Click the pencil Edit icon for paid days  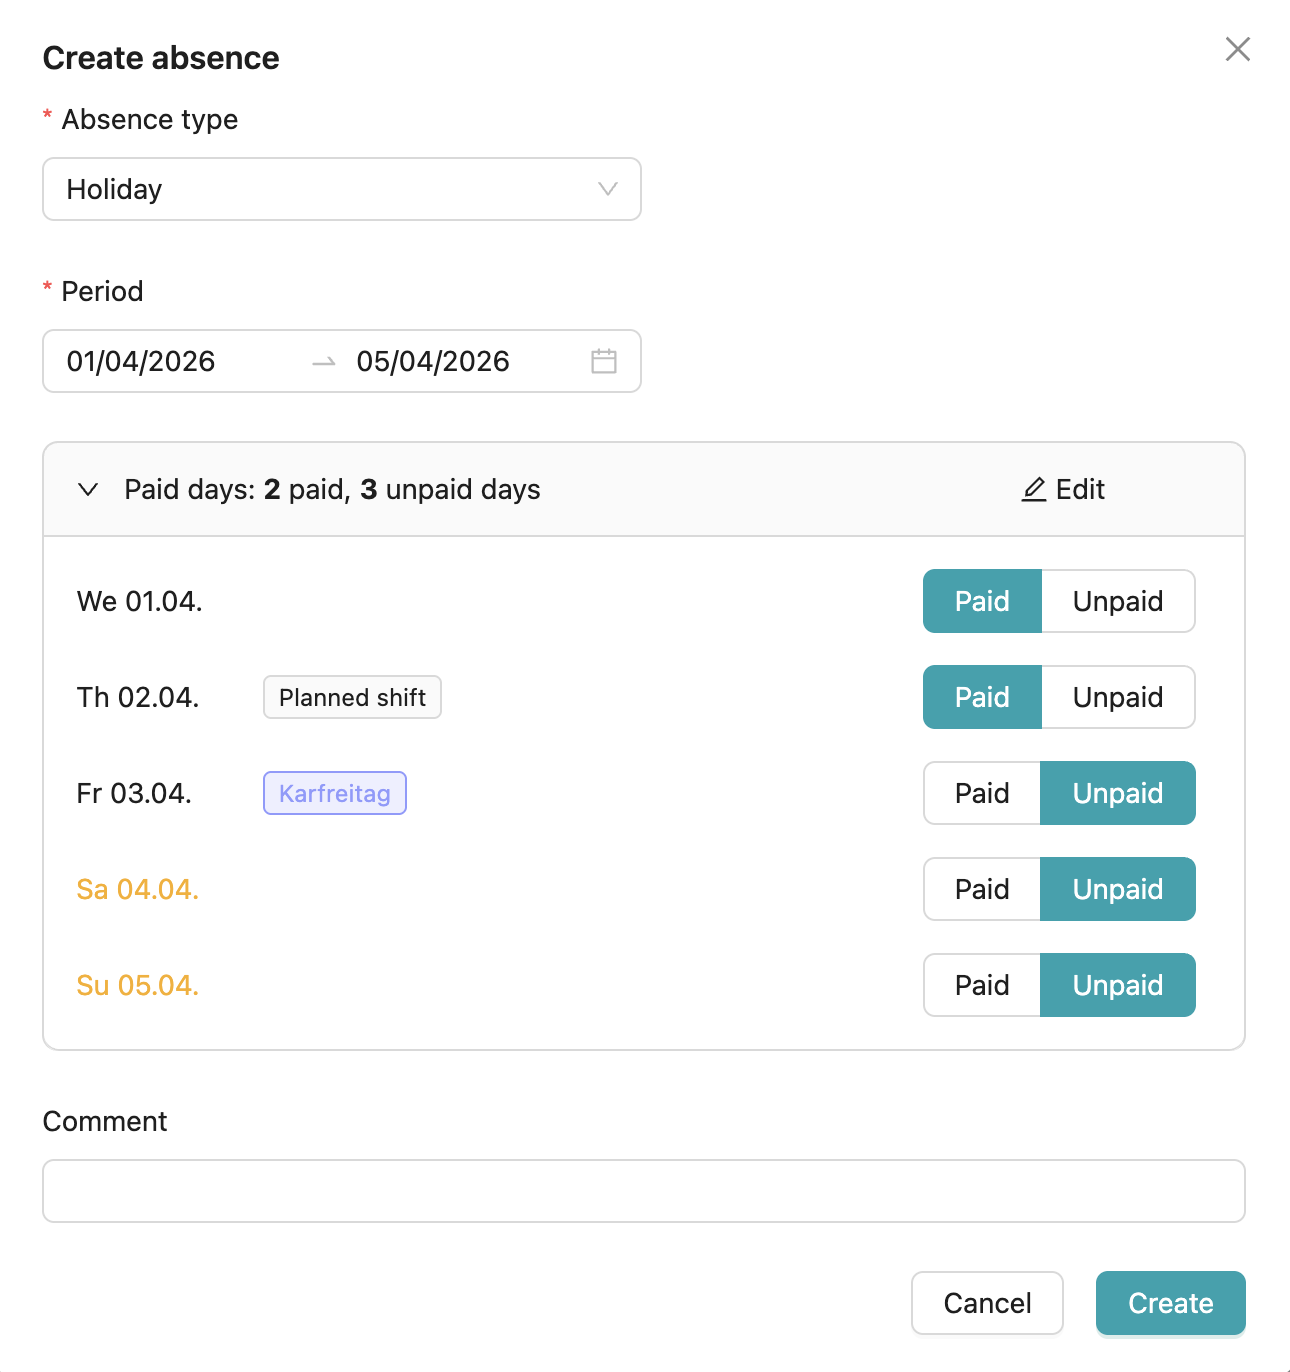coord(1034,489)
